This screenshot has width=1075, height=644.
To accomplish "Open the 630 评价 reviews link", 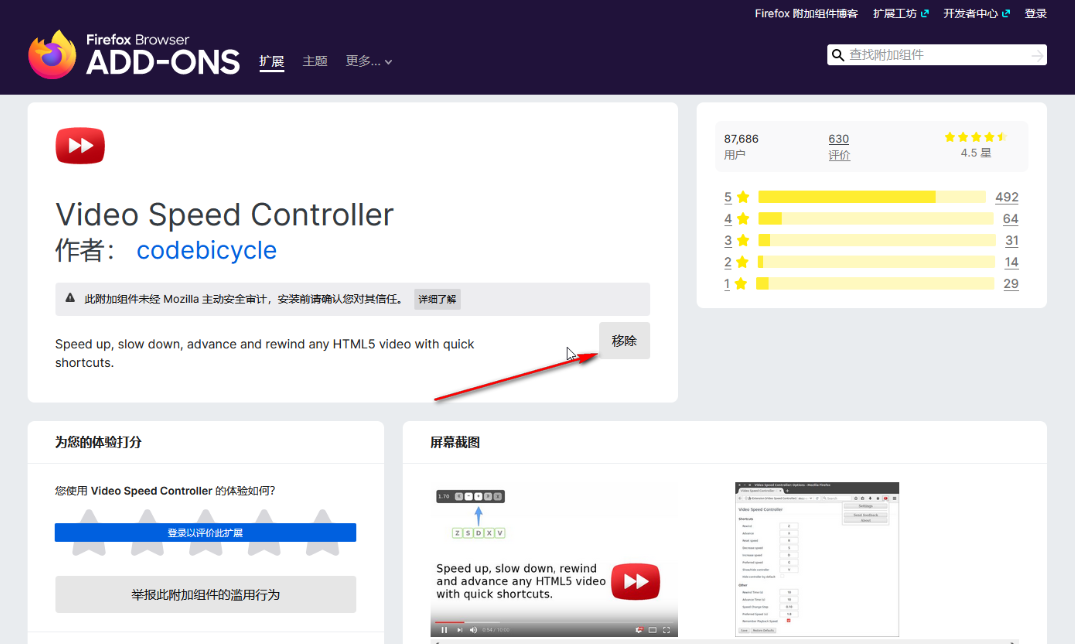I will tap(839, 147).
